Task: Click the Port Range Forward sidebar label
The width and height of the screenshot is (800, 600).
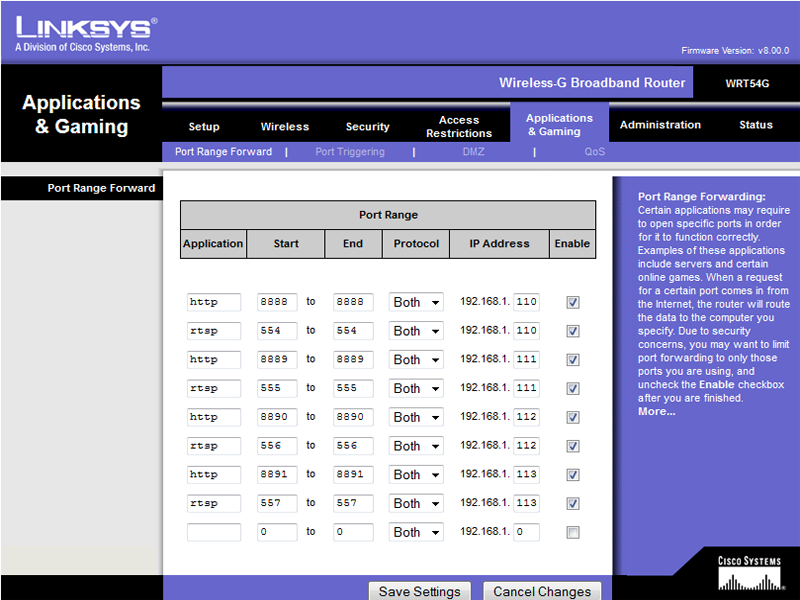Action: 101,188
